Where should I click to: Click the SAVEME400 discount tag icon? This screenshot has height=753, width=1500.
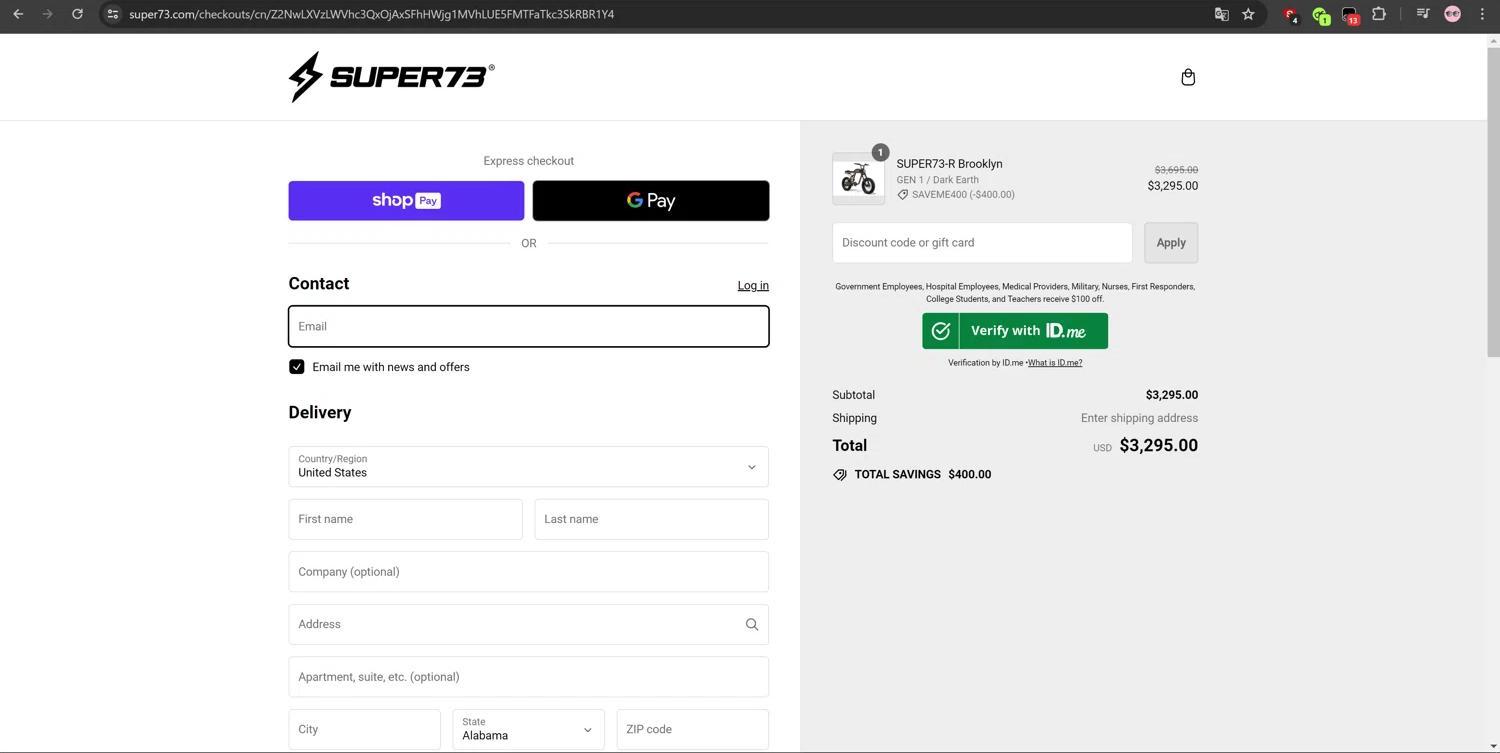click(903, 195)
